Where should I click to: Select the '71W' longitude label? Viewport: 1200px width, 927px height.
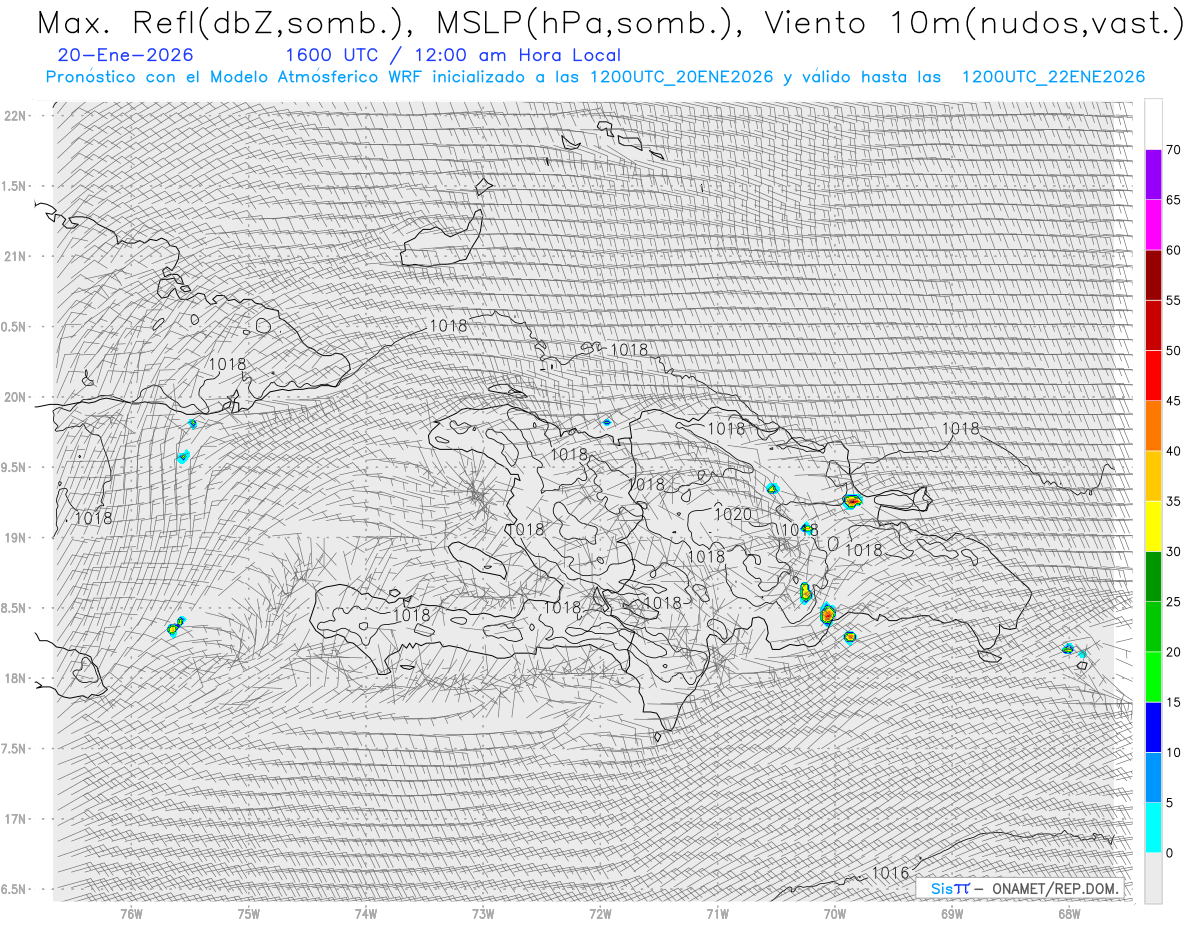[717, 913]
